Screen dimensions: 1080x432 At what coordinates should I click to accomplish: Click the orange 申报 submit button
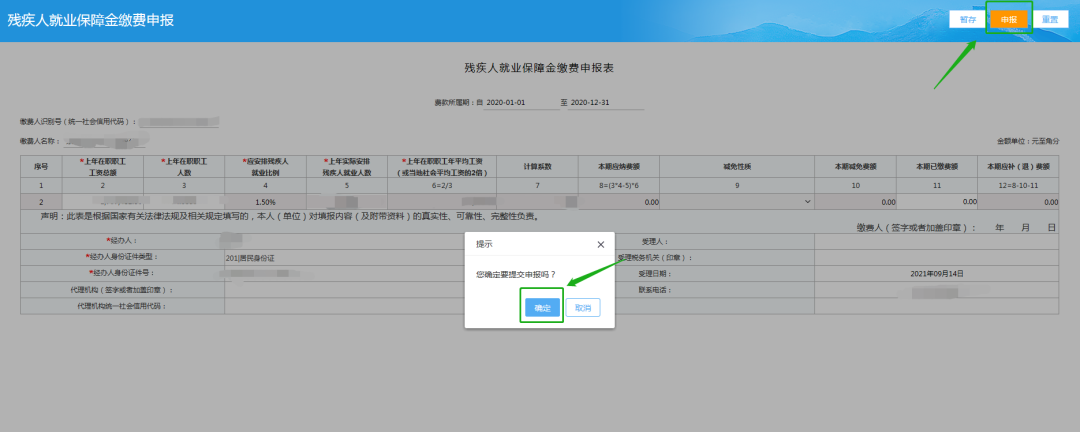click(1009, 19)
